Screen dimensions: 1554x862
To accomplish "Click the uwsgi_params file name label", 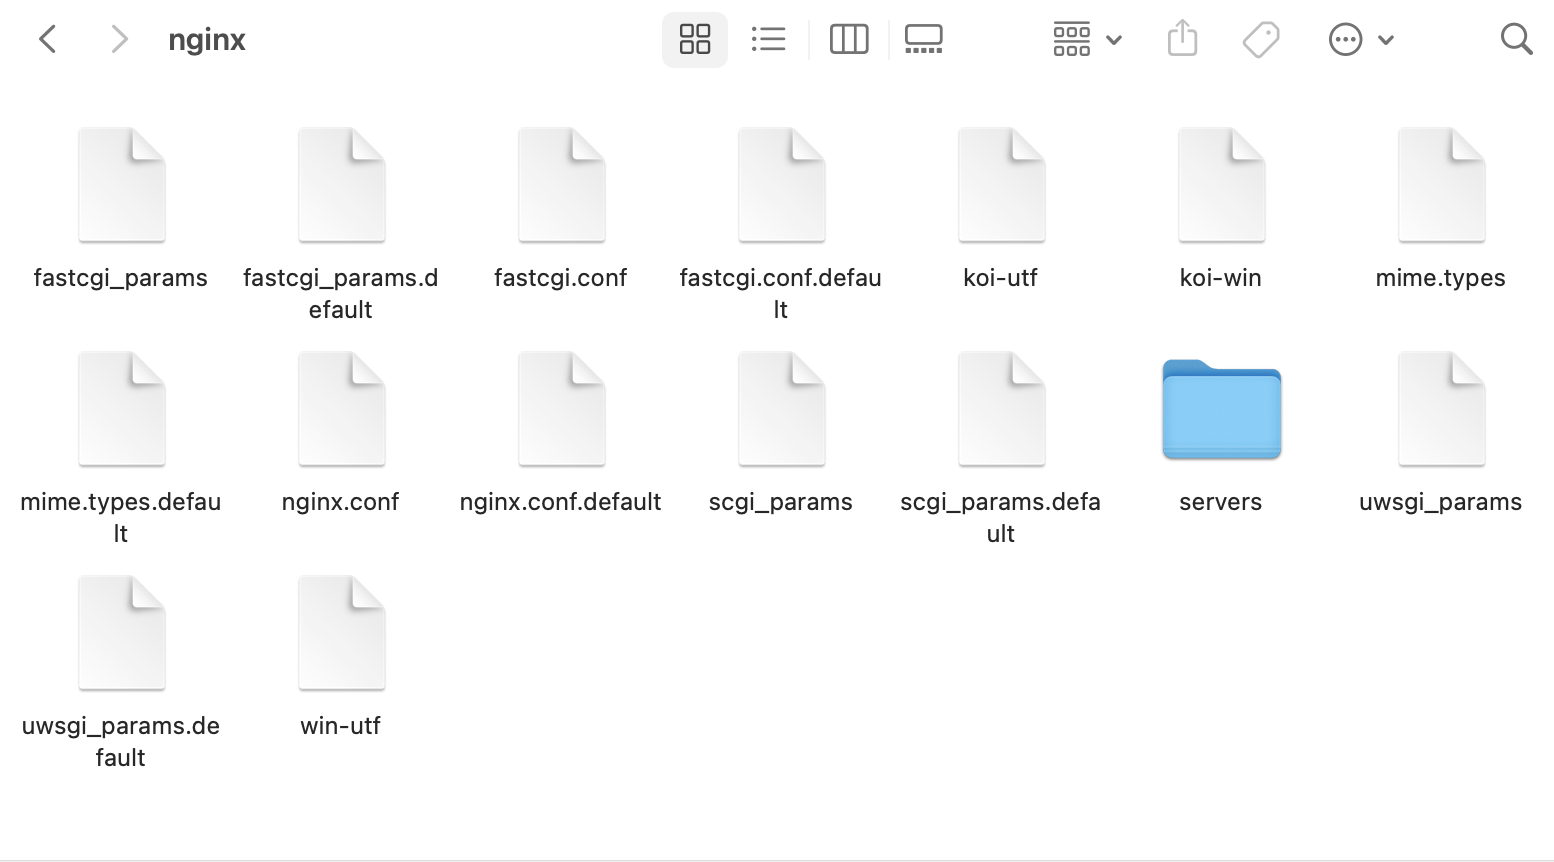I will click(x=1441, y=502).
